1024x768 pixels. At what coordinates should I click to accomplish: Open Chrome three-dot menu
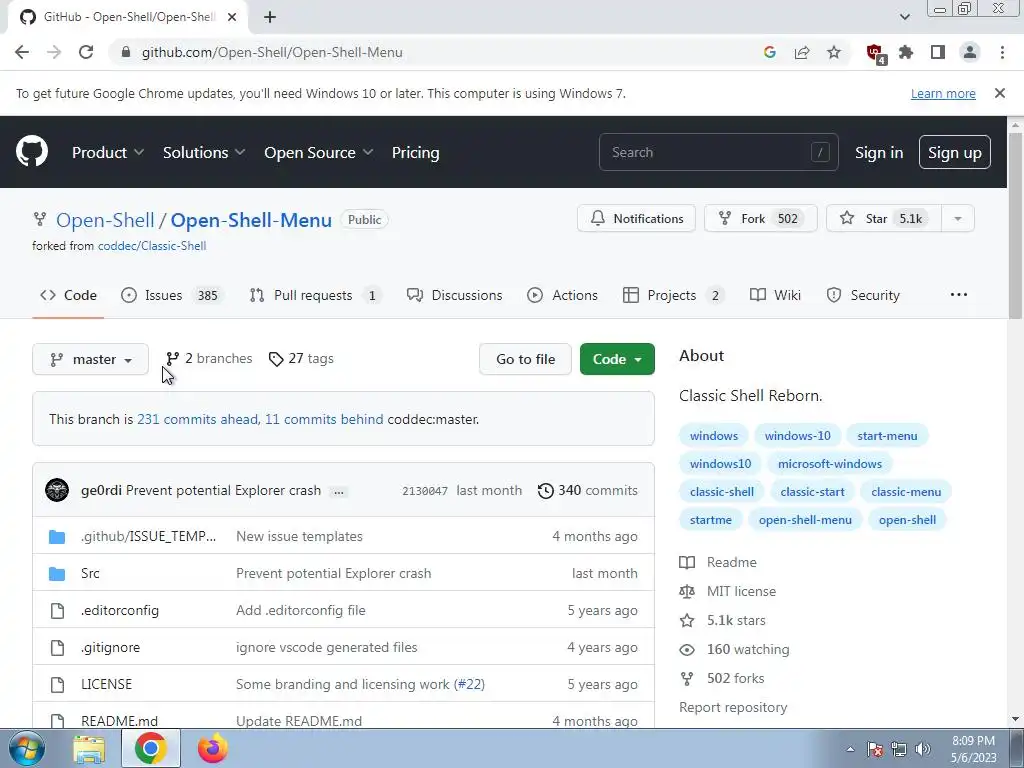click(1002, 52)
